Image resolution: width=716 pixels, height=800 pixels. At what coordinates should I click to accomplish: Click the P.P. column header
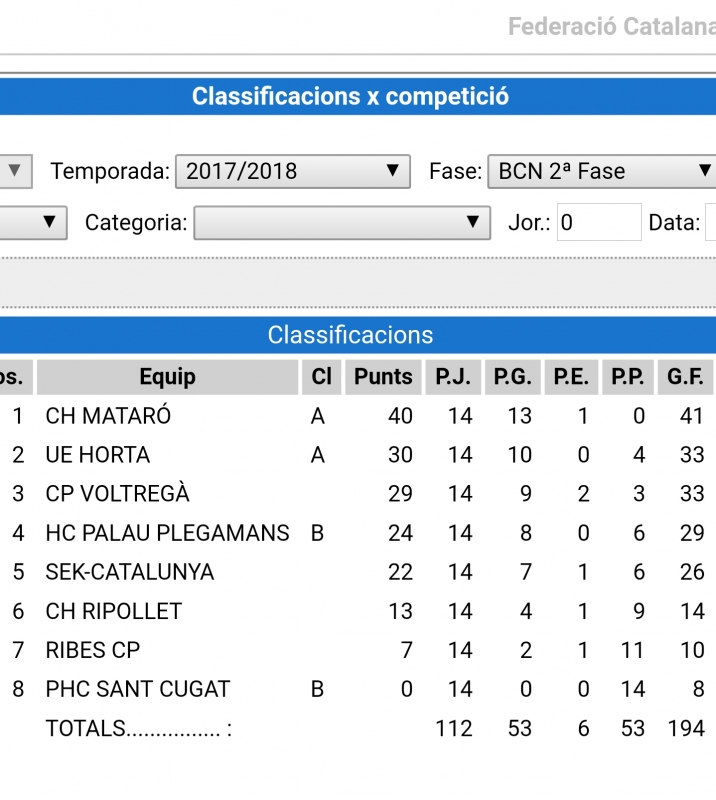pos(628,377)
